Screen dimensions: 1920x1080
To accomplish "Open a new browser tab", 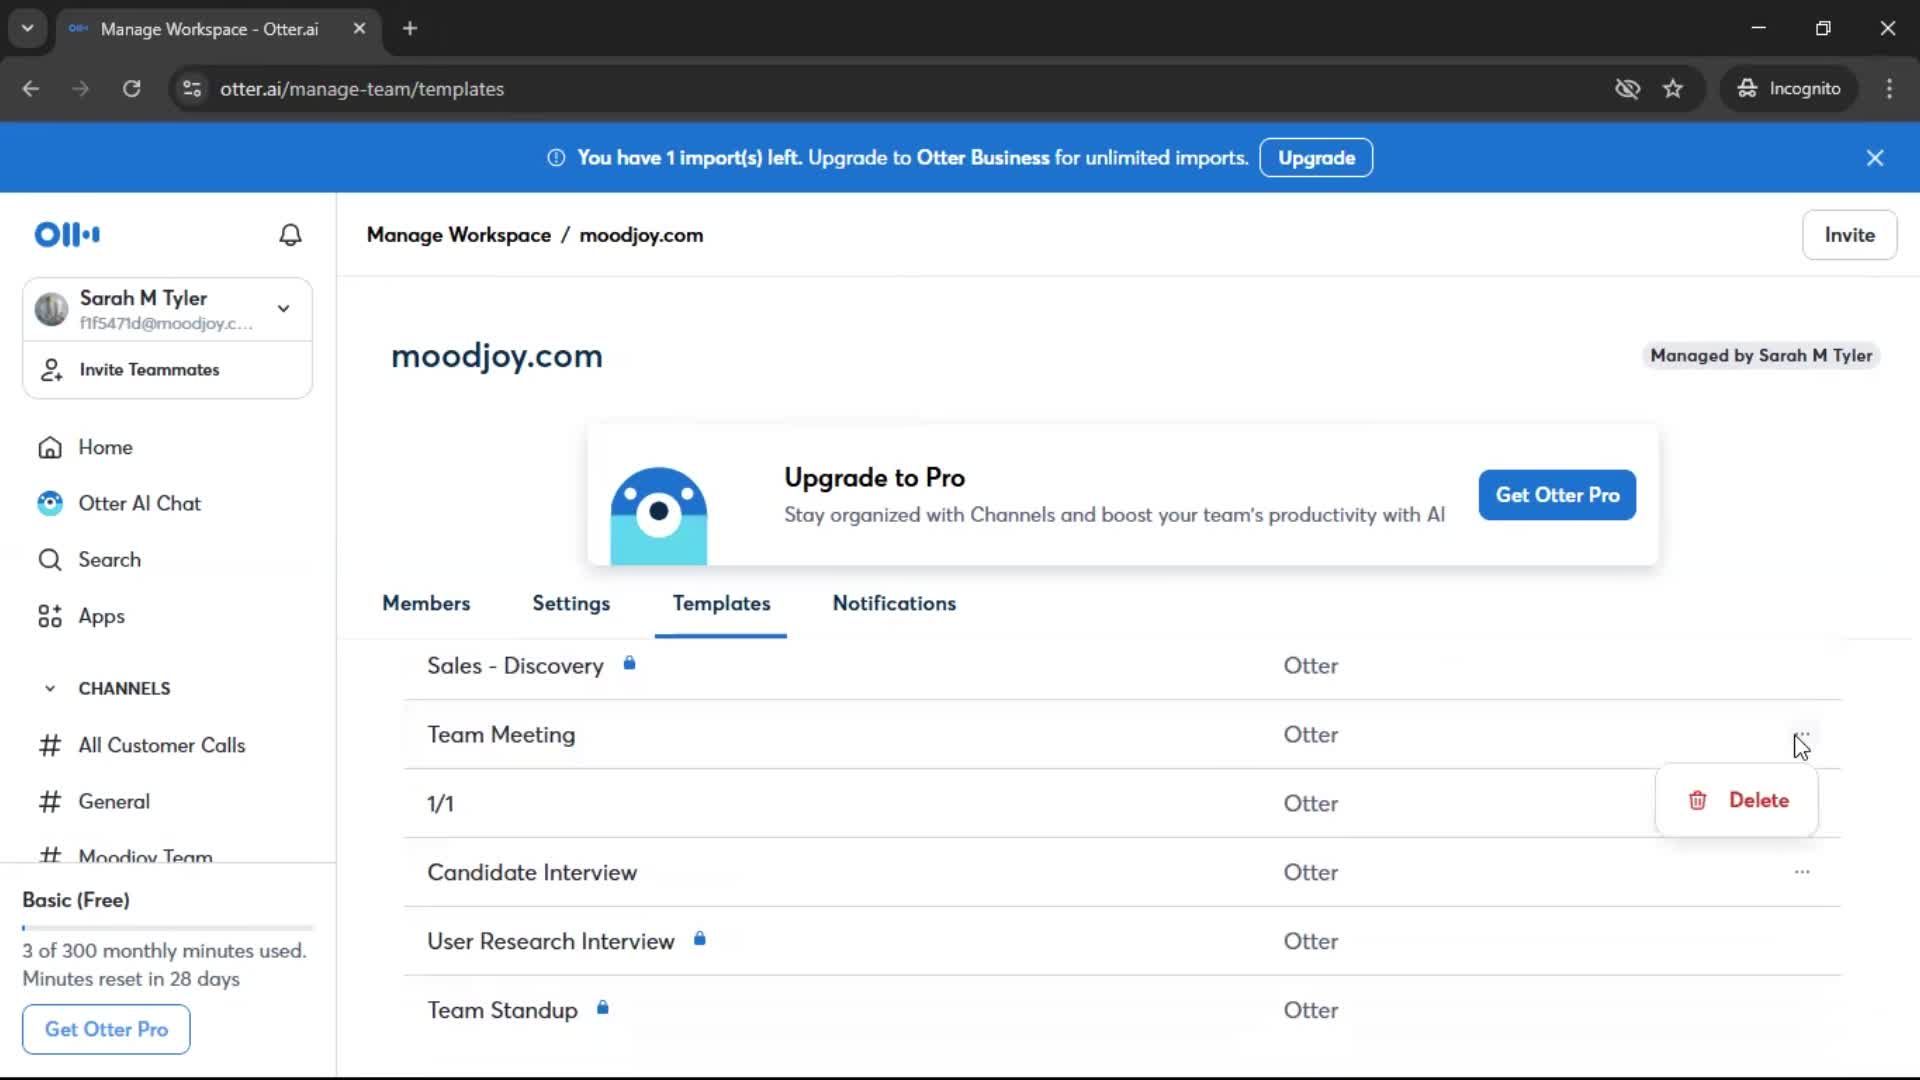I will [x=410, y=28].
